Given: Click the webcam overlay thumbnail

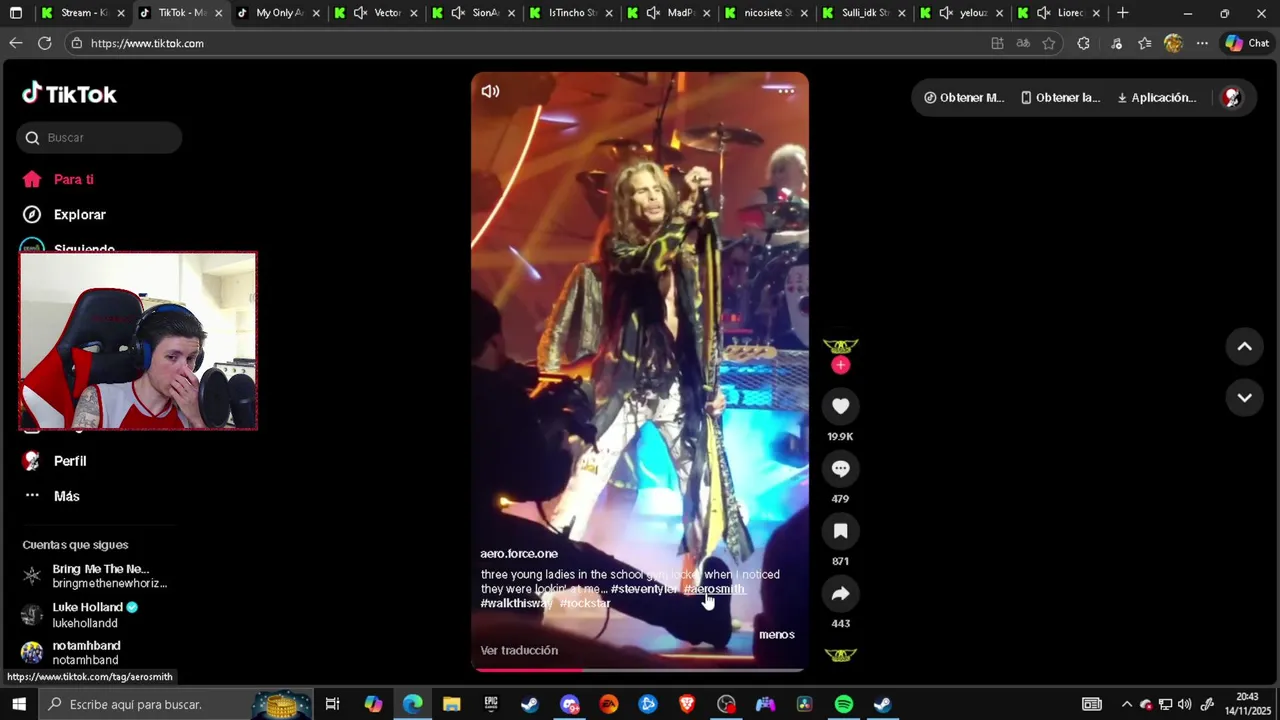Looking at the screenshot, I should point(138,341).
